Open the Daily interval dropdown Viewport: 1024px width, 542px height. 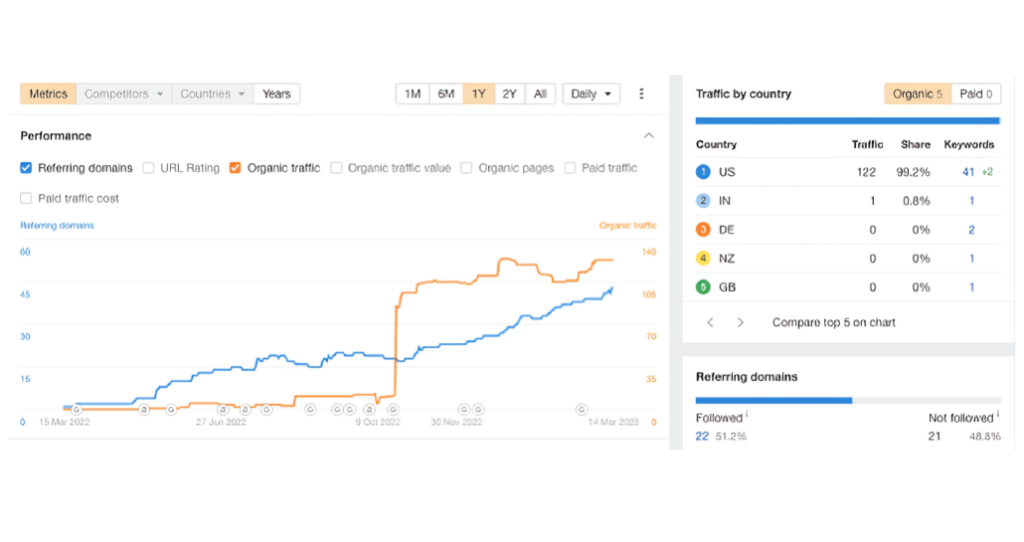coord(591,94)
